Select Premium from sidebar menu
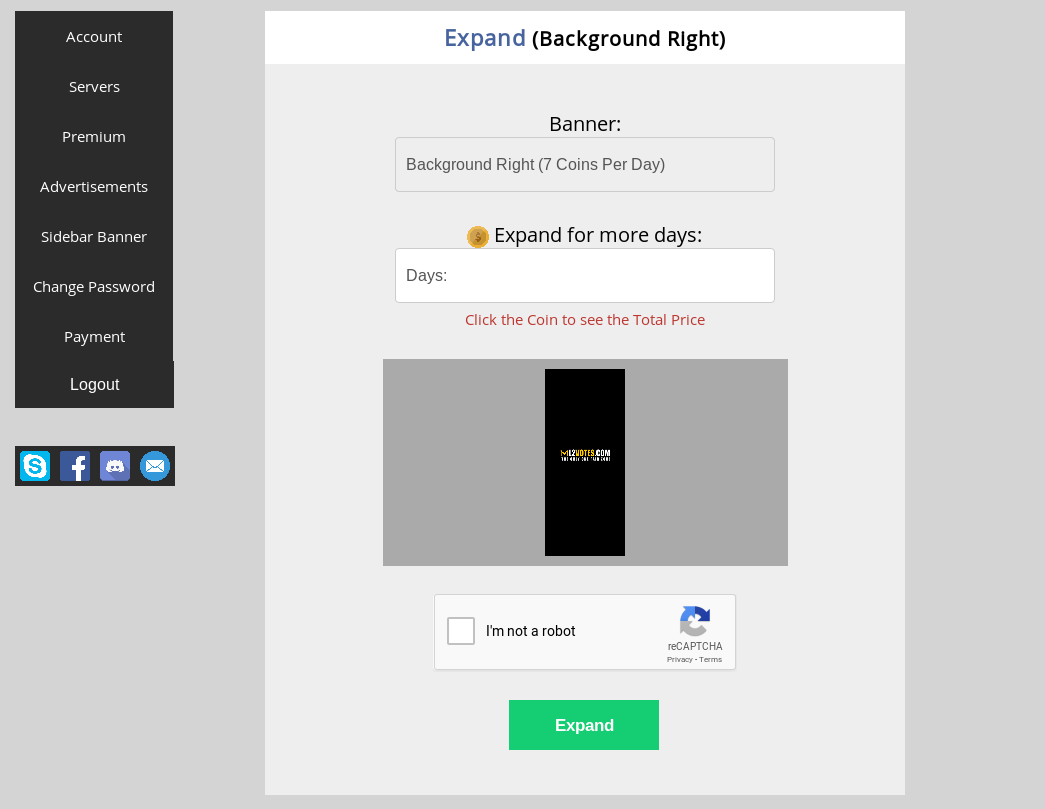Viewport: 1045px width, 809px height. pyautogui.click(x=94, y=137)
